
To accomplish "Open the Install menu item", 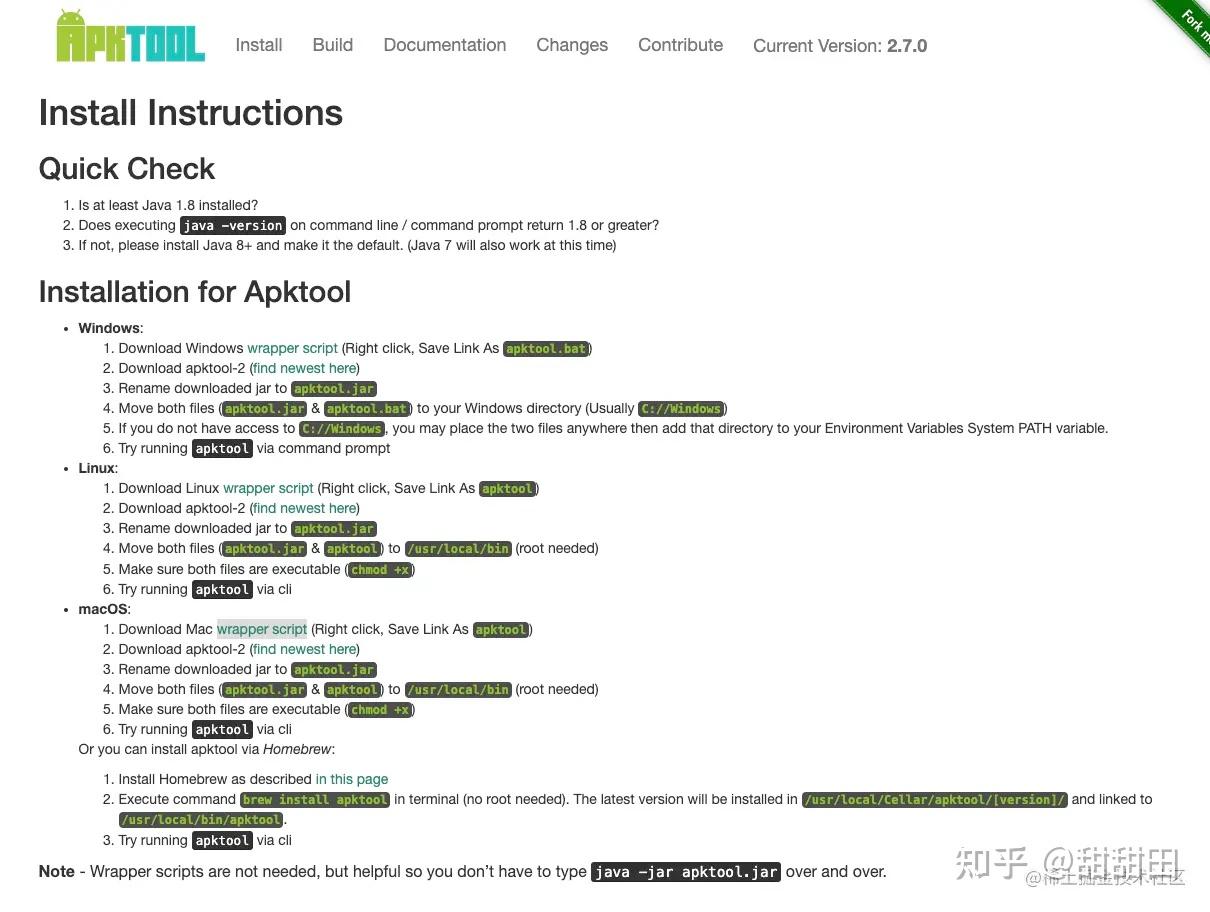I will (259, 45).
